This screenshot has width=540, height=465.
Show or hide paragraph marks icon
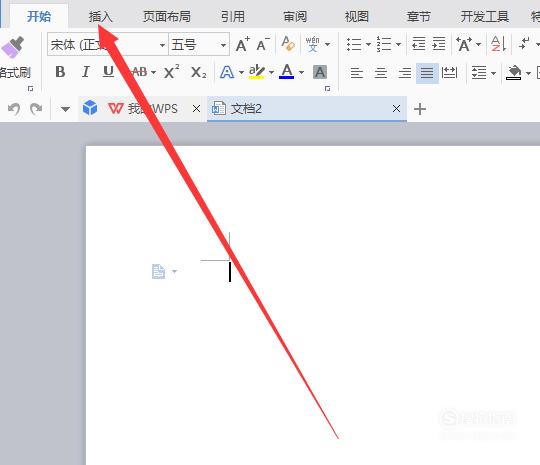coord(525,44)
